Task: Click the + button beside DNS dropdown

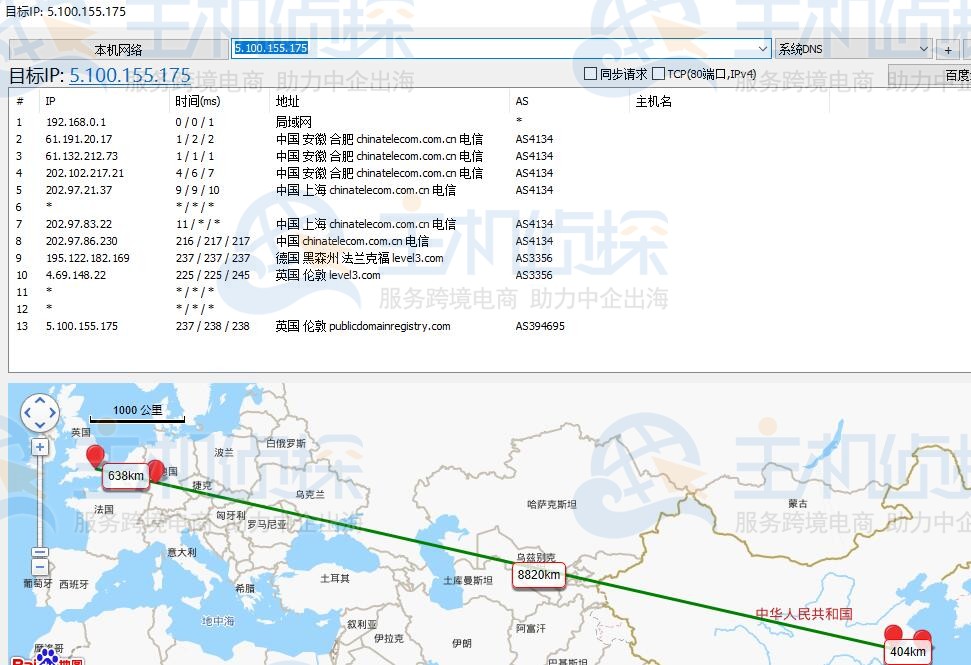Action: click(x=947, y=49)
